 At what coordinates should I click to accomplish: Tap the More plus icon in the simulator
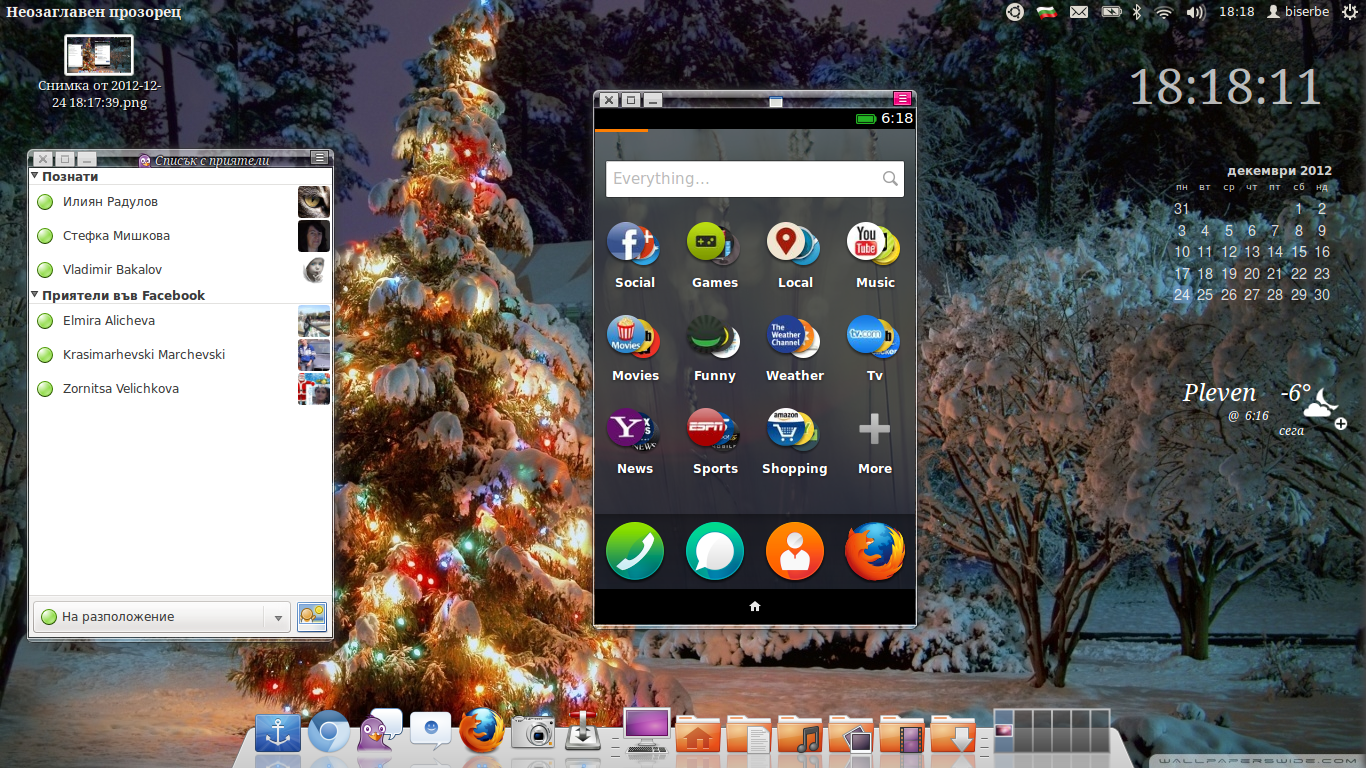coord(874,430)
